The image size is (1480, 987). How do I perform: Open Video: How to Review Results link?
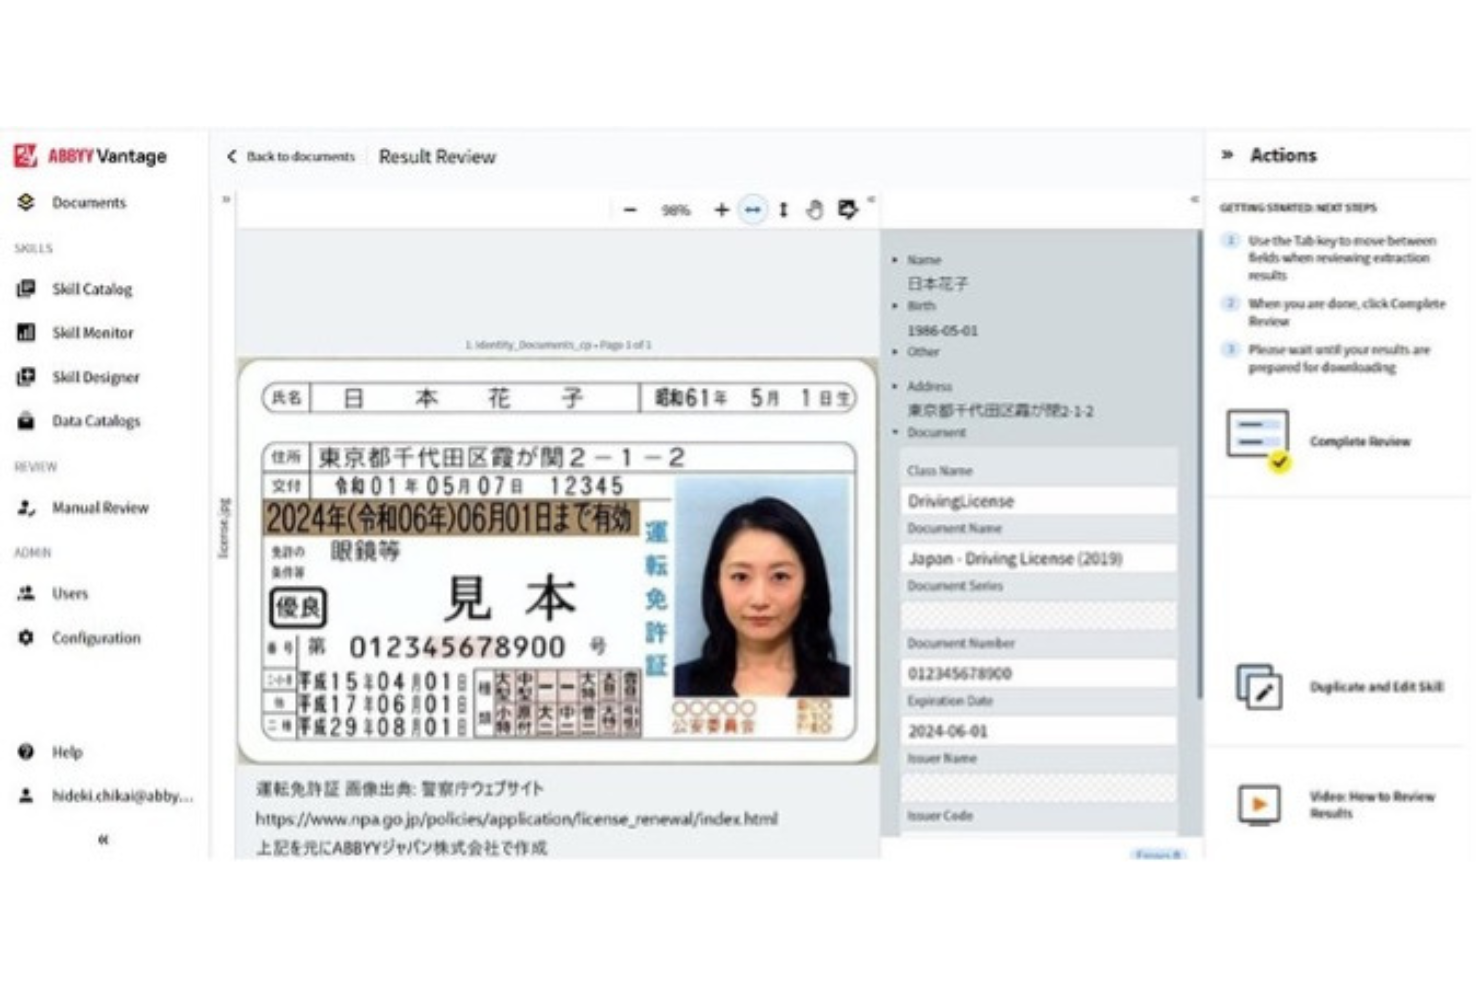click(1372, 805)
